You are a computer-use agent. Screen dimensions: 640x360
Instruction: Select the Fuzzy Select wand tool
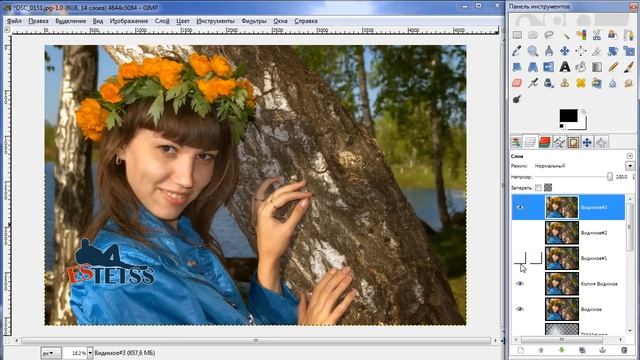point(565,35)
